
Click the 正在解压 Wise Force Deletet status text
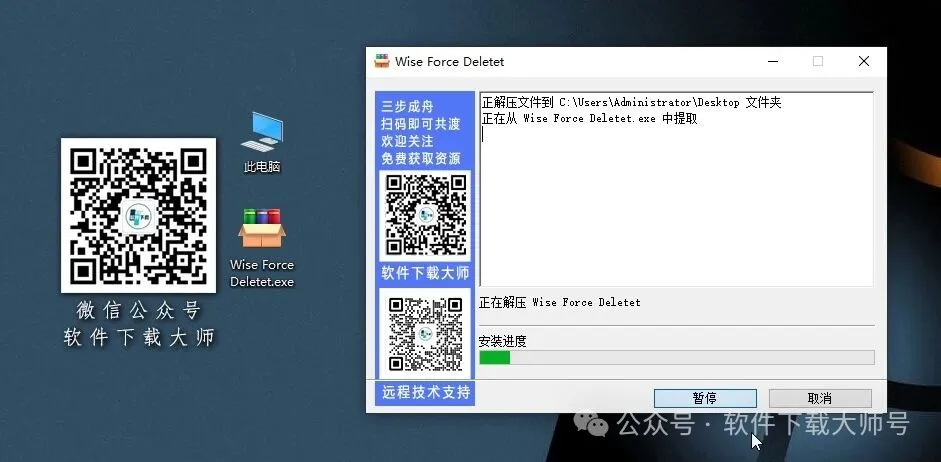(x=559, y=302)
